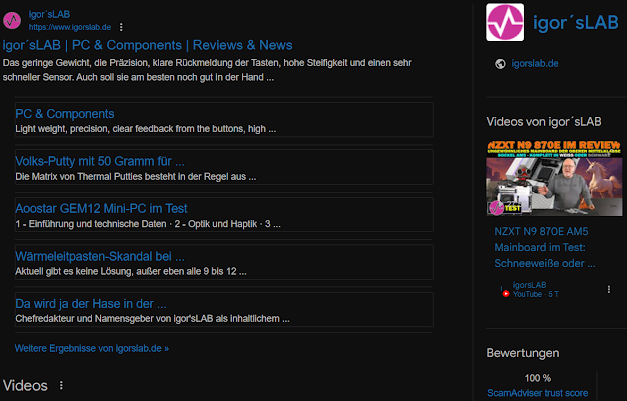Open the PC & Components sitelink

click(64, 114)
